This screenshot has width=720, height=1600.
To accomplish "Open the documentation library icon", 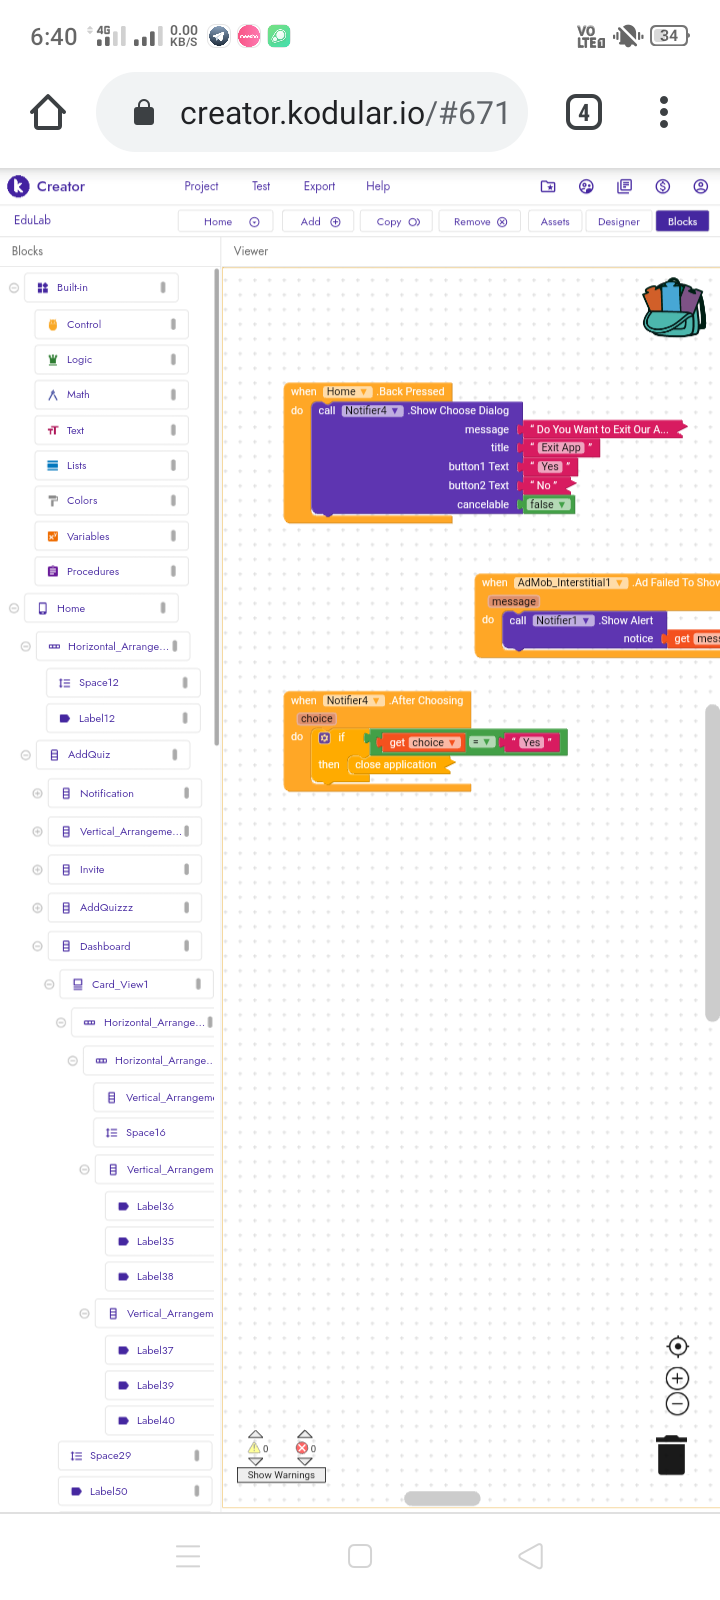I will 625,186.
